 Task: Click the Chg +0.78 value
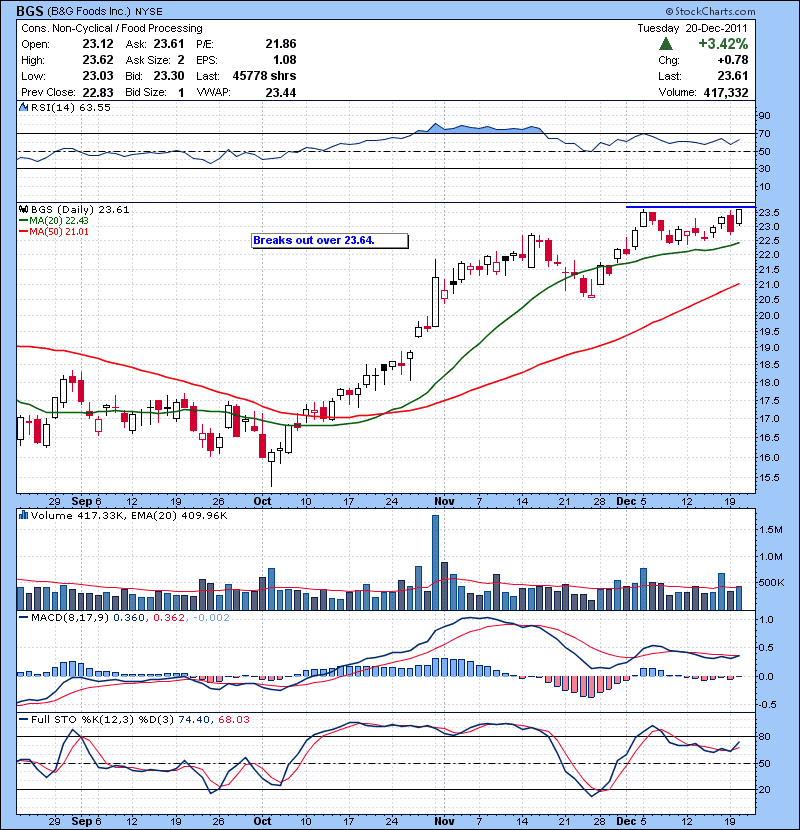(x=733, y=60)
